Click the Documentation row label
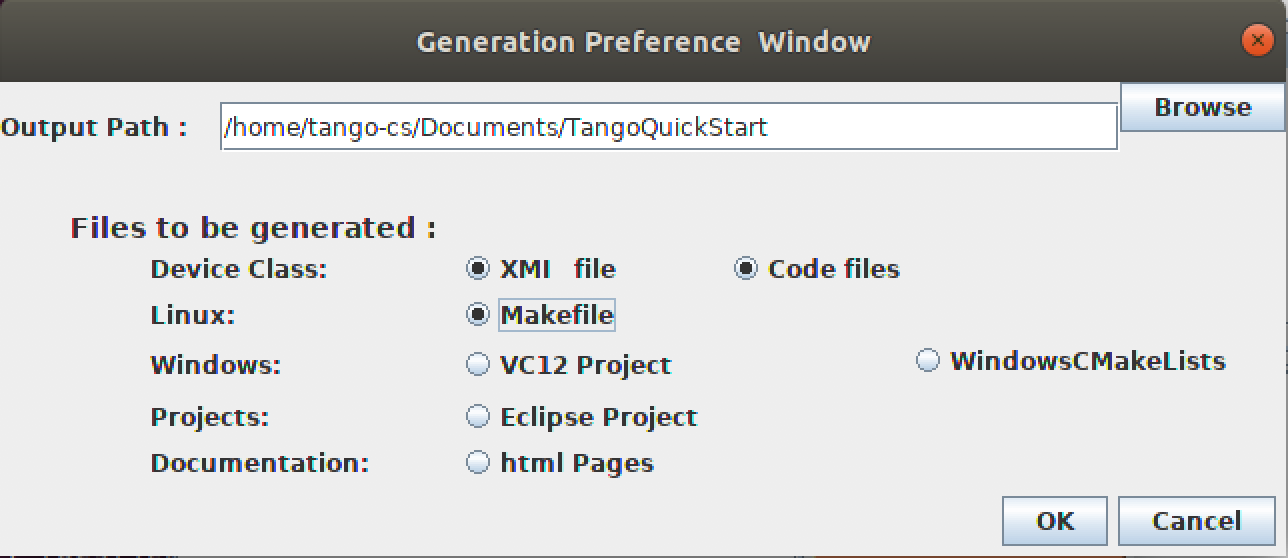 260,463
